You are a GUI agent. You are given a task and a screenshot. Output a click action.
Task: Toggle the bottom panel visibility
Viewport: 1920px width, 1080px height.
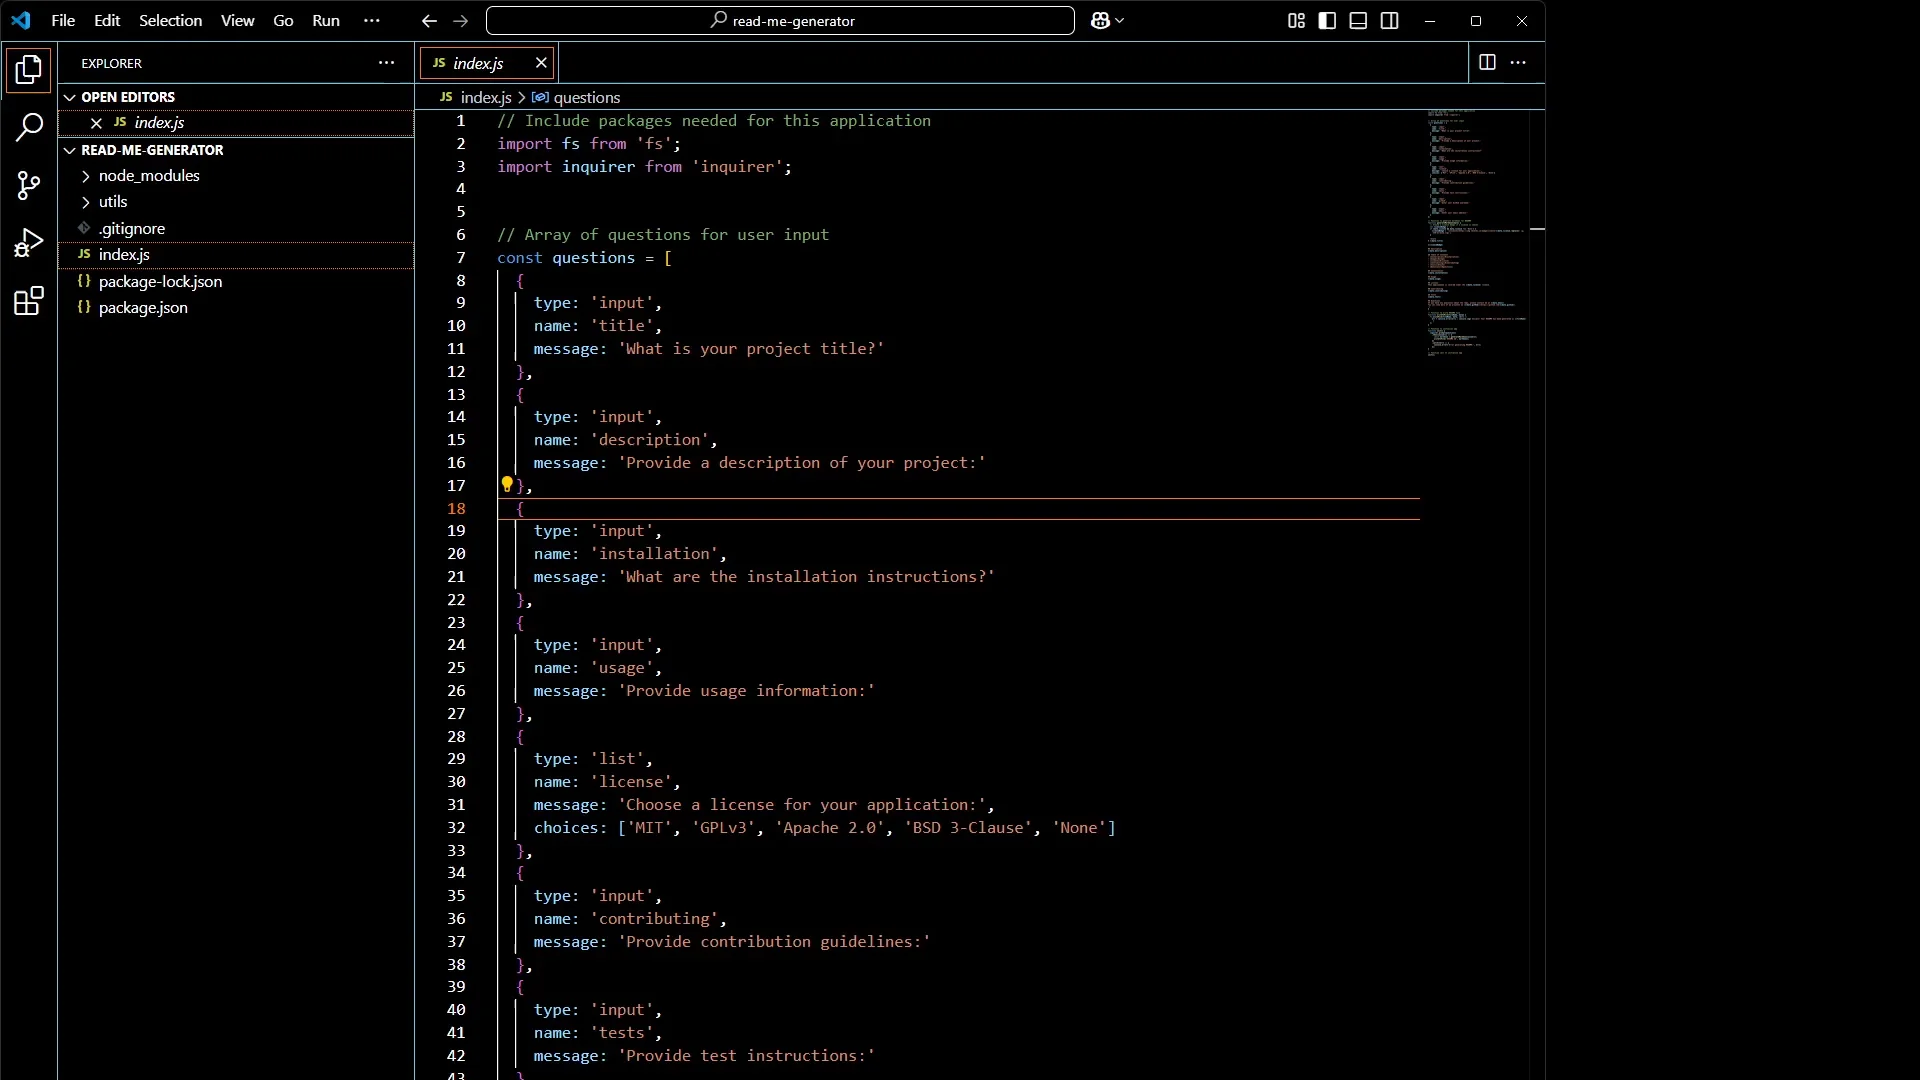pos(1359,21)
